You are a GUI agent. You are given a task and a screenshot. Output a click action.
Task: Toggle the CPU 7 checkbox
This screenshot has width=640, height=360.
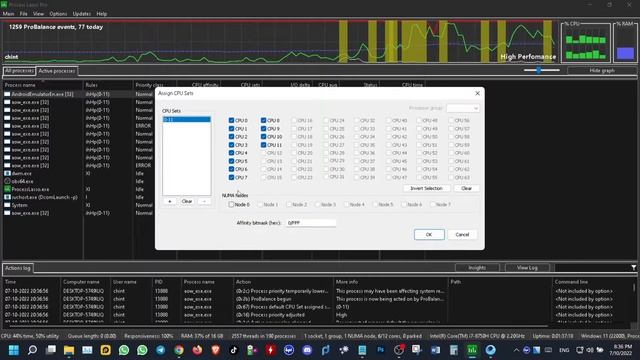(231, 178)
